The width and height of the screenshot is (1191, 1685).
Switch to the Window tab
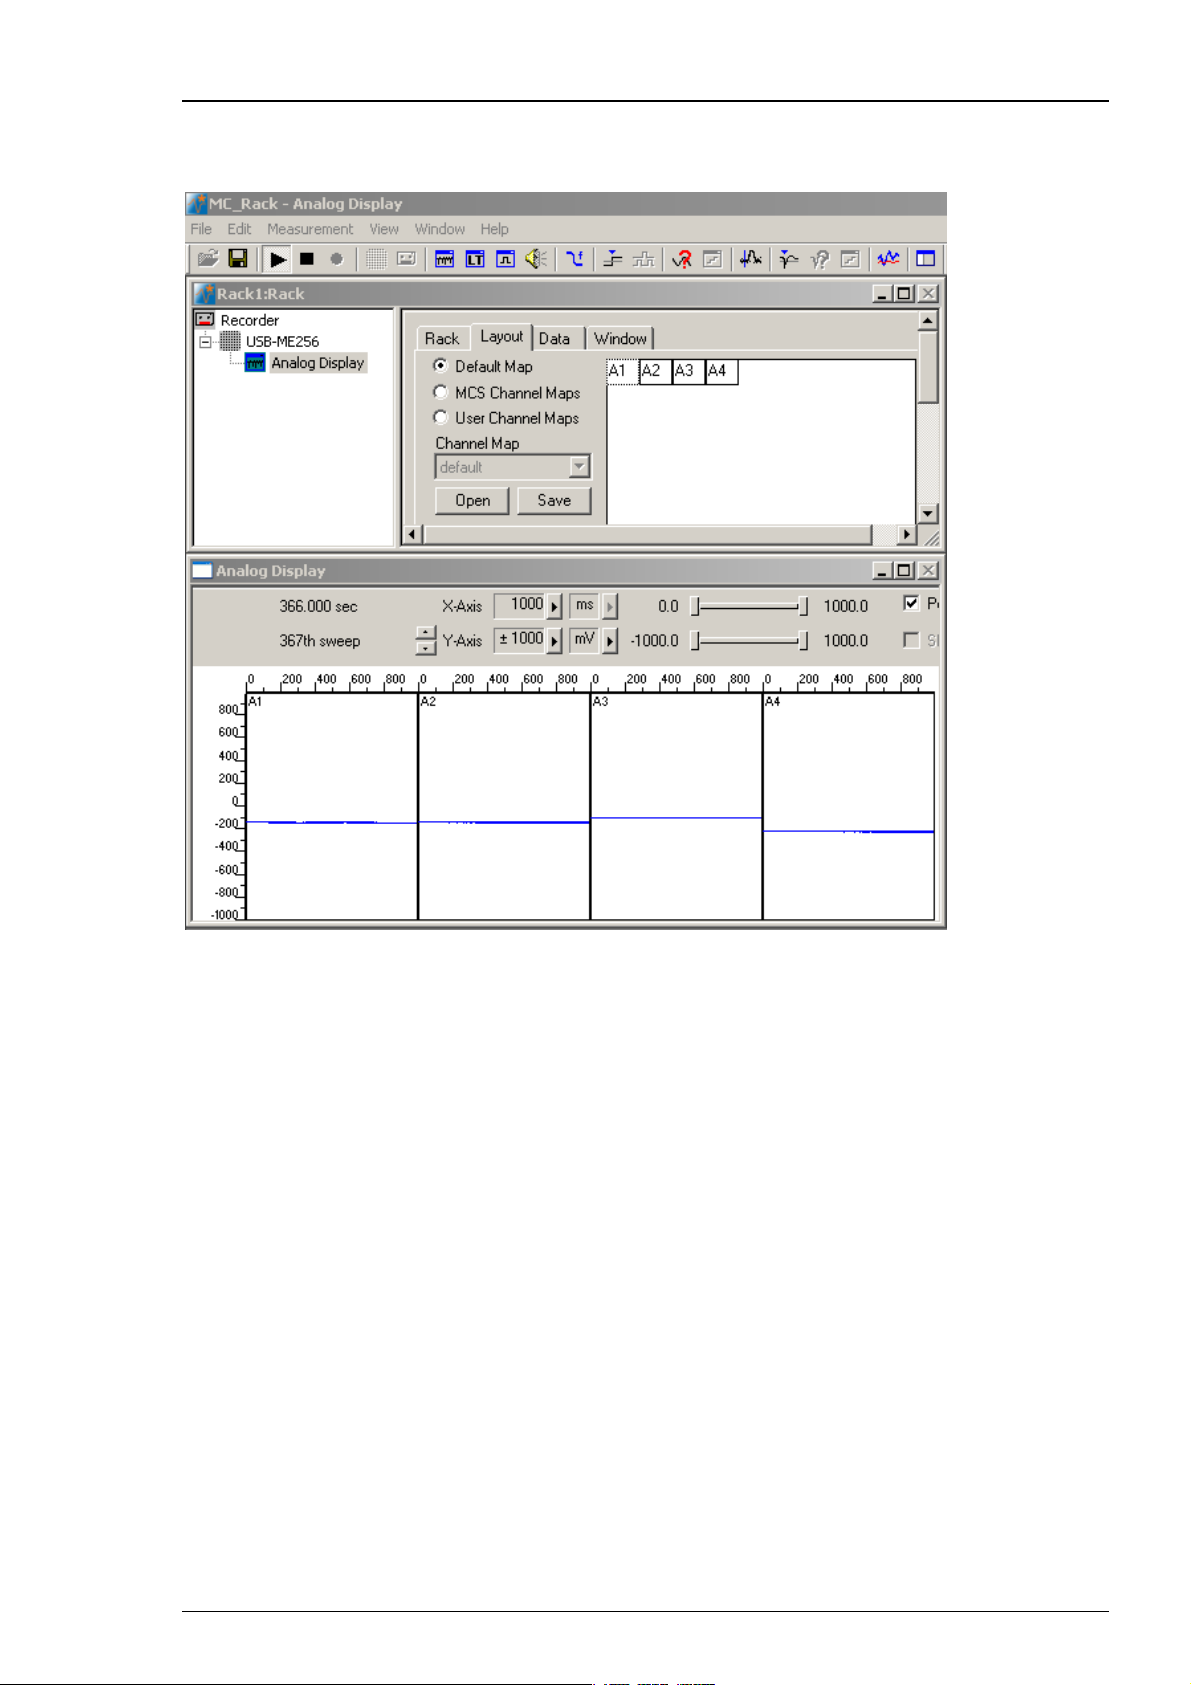[620, 339]
